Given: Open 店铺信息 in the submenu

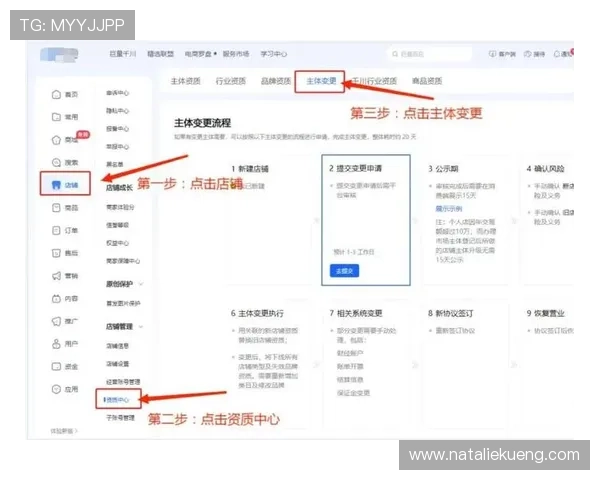Looking at the screenshot, I should 117,346.
